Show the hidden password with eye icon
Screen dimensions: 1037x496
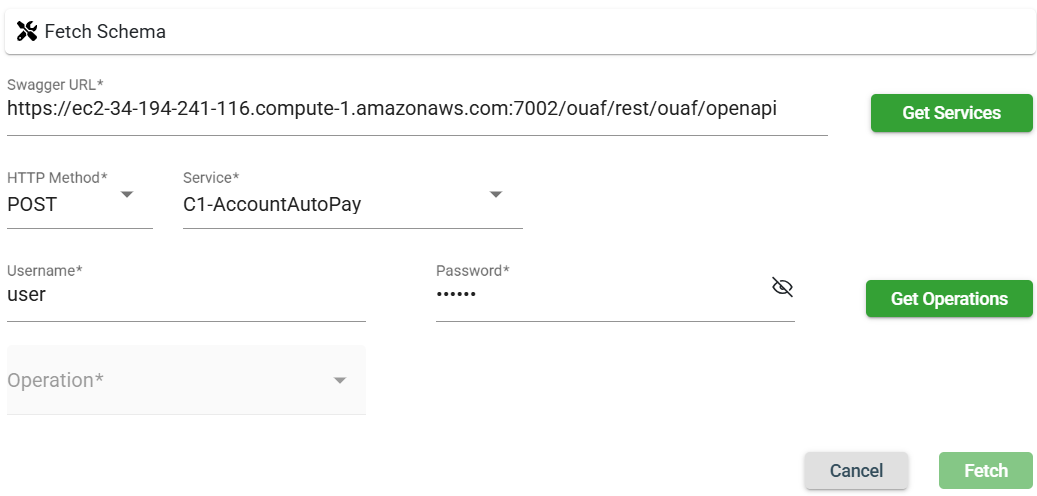(x=782, y=288)
